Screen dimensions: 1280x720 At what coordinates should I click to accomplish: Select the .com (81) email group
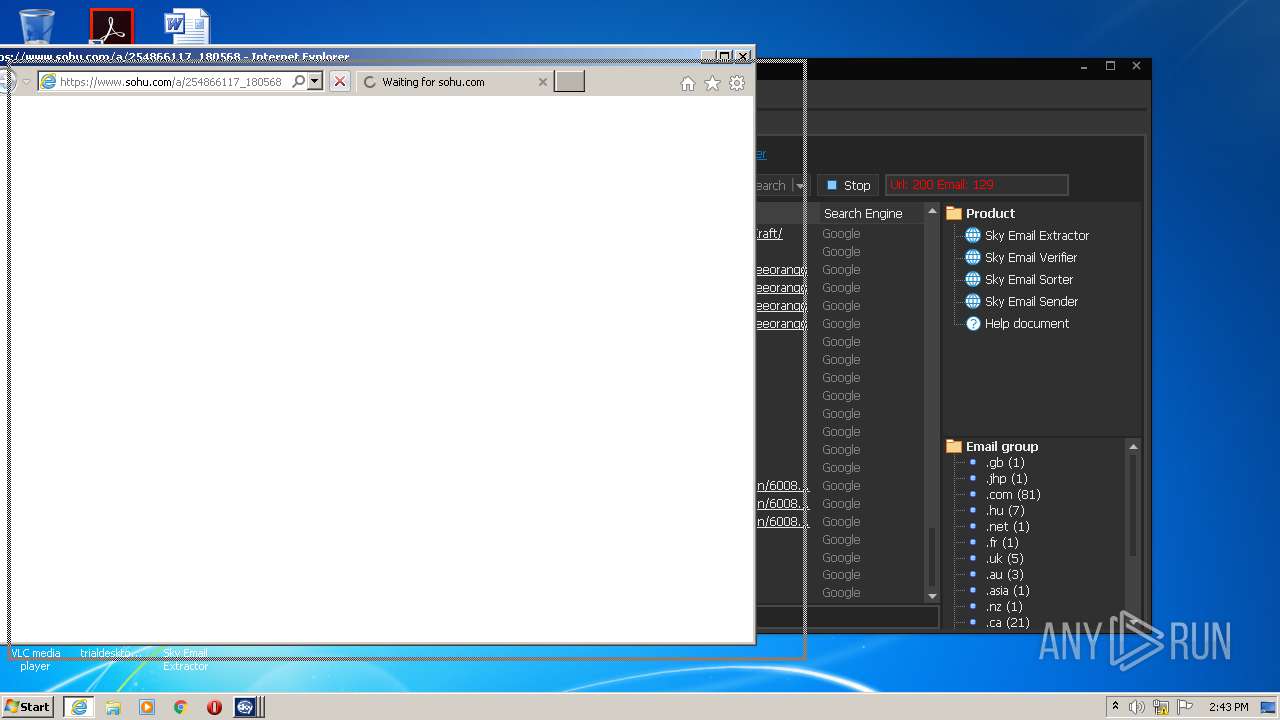point(1013,494)
